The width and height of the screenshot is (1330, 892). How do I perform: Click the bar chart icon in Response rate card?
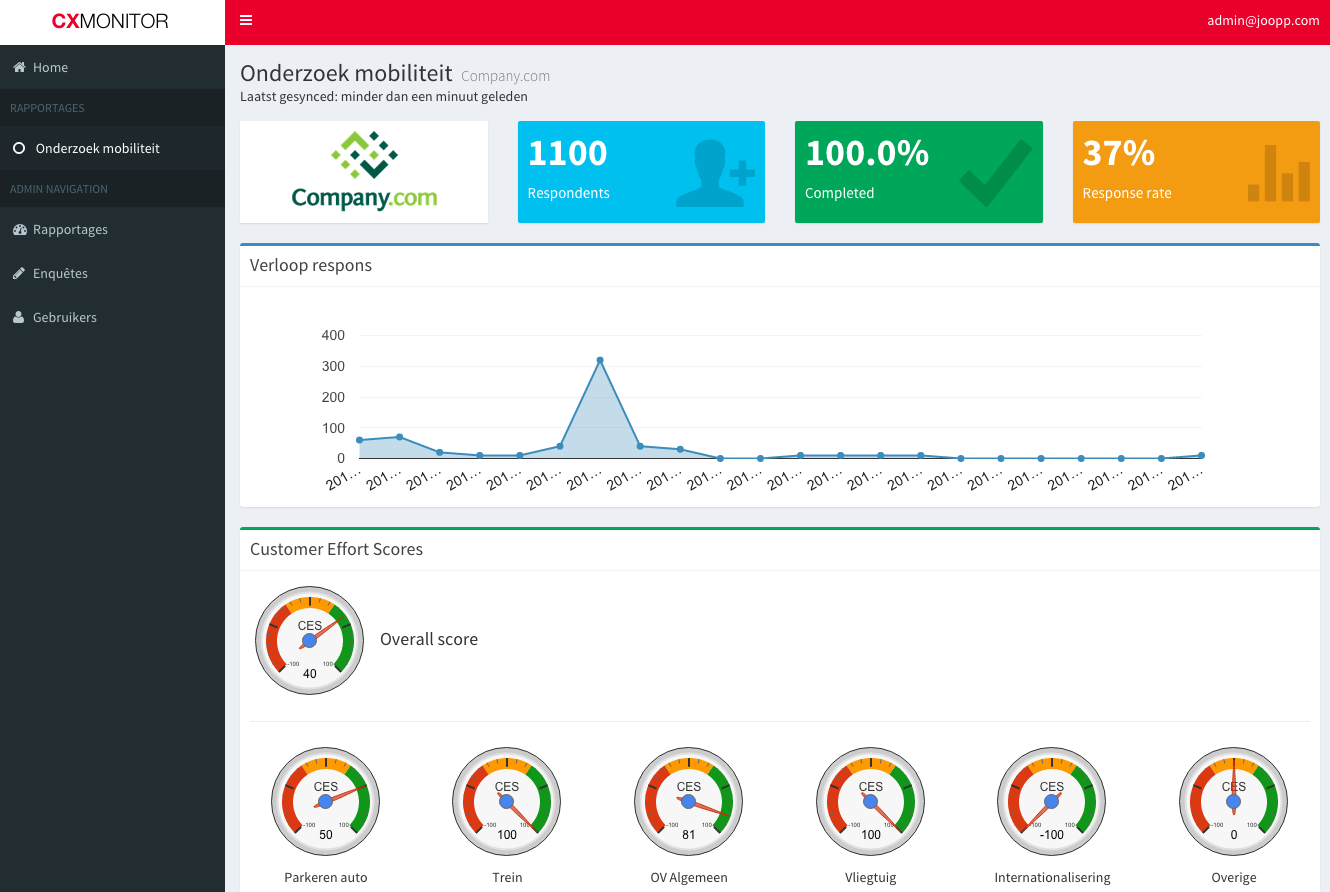(1278, 174)
